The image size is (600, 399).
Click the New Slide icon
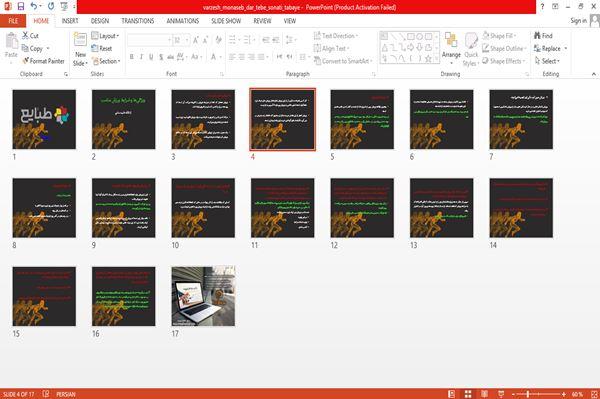(80, 40)
